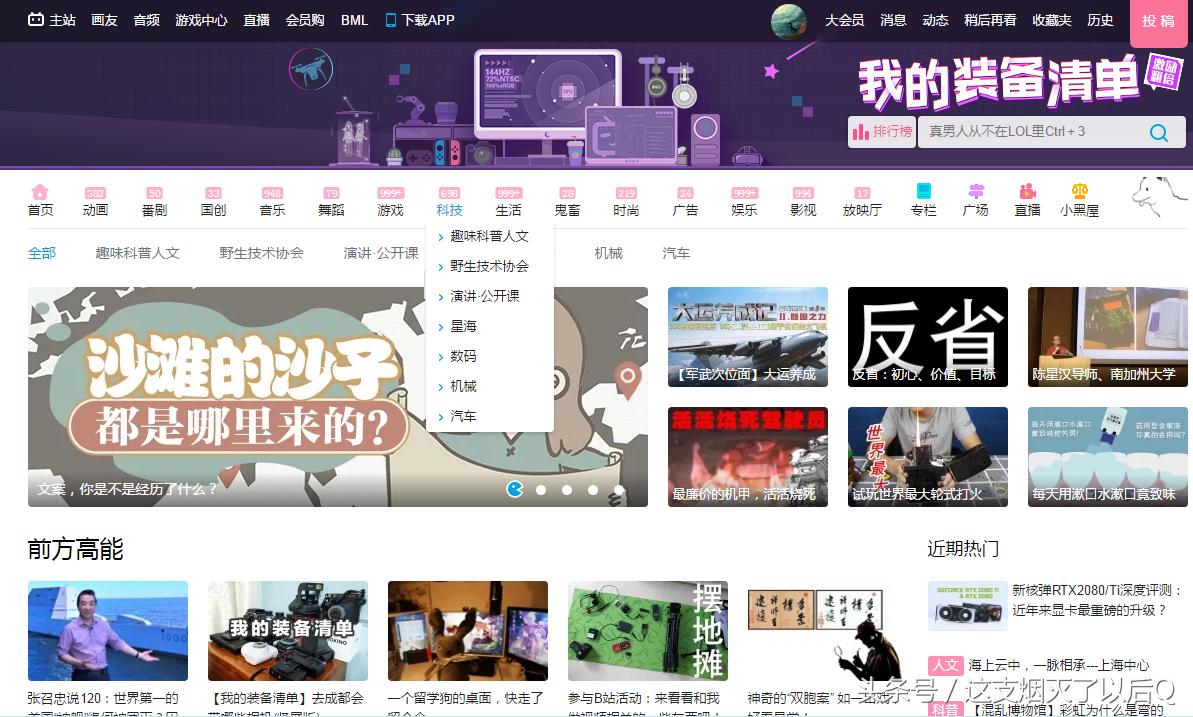
Task: Select the third carousel pagination dot
Action: [x=567, y=490]
